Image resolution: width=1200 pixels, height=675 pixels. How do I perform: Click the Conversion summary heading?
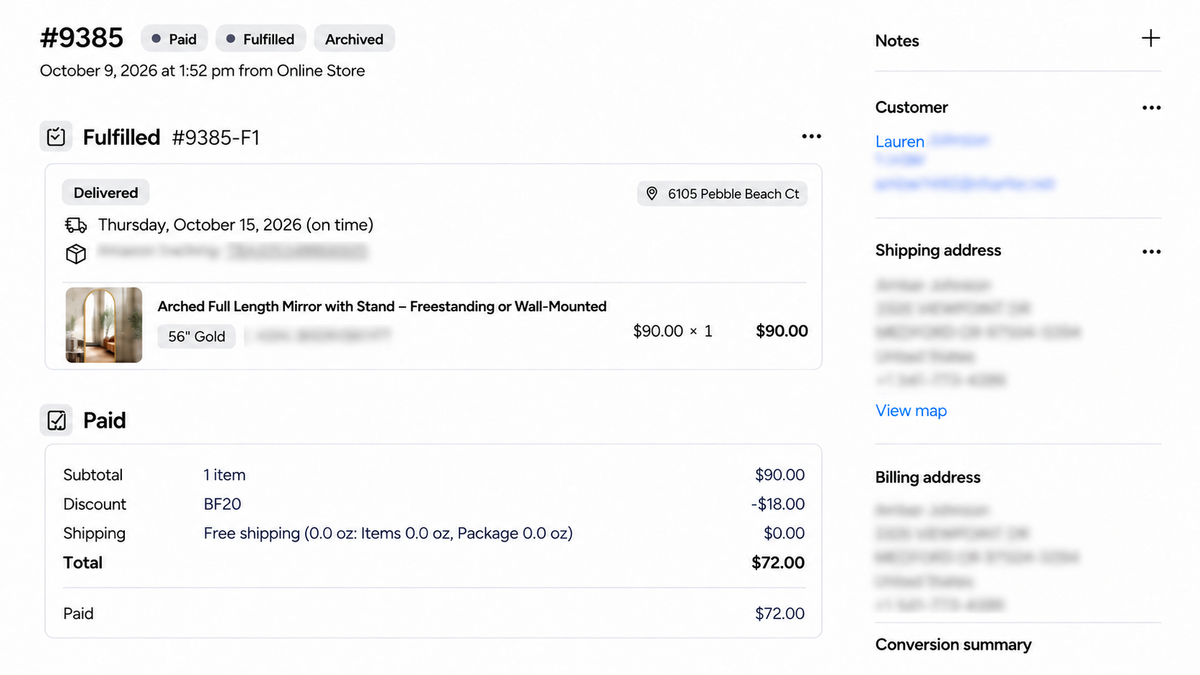(x=953, y=645)
